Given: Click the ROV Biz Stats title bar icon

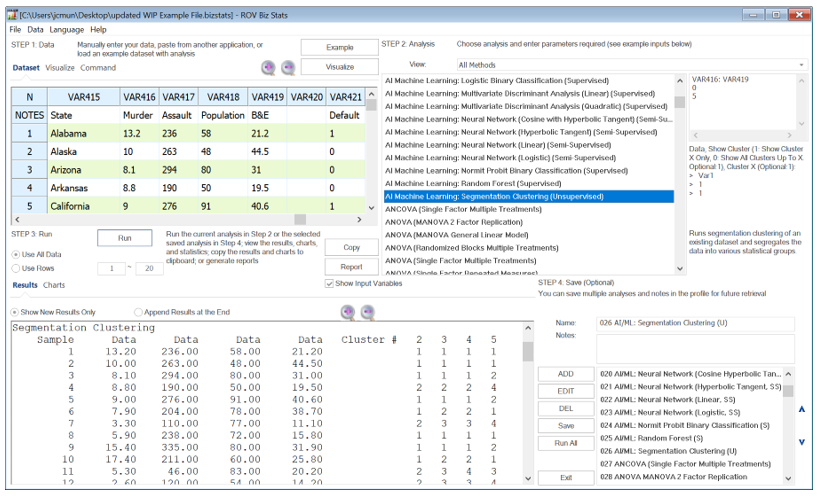Looking at the screenshot, I should (12, 15).
